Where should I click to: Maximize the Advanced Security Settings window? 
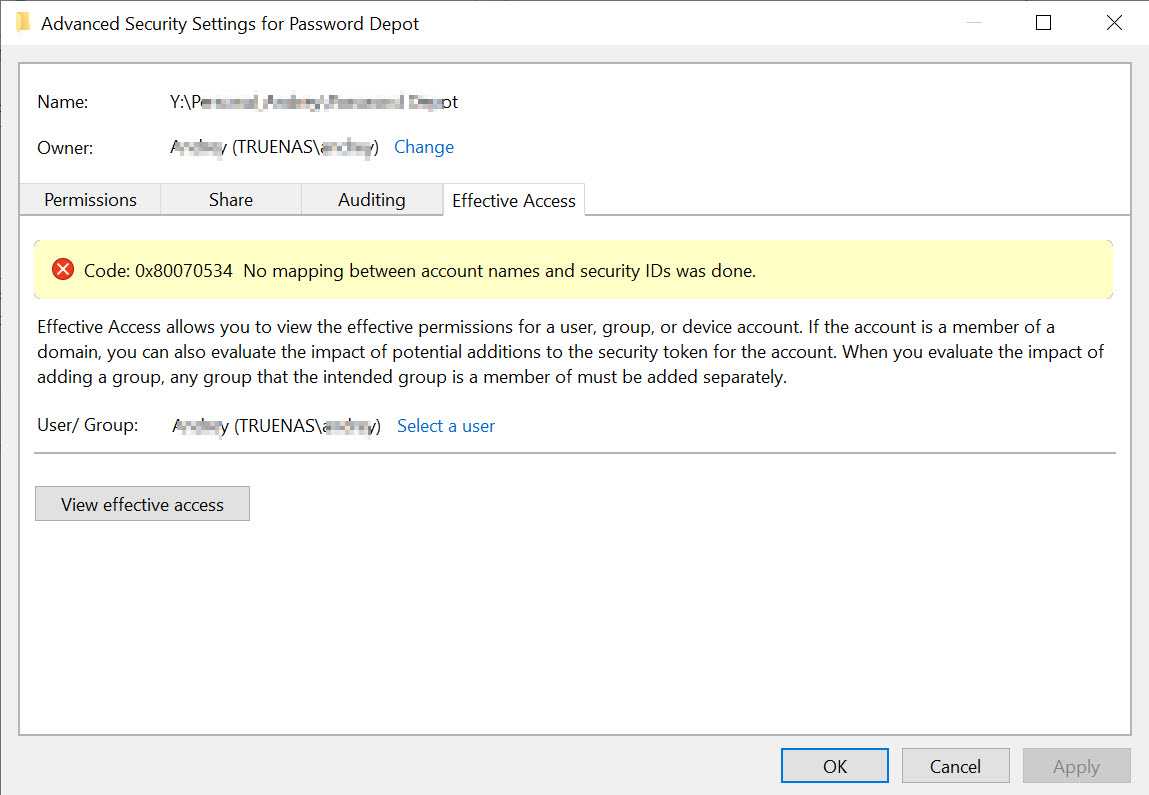1043,23
